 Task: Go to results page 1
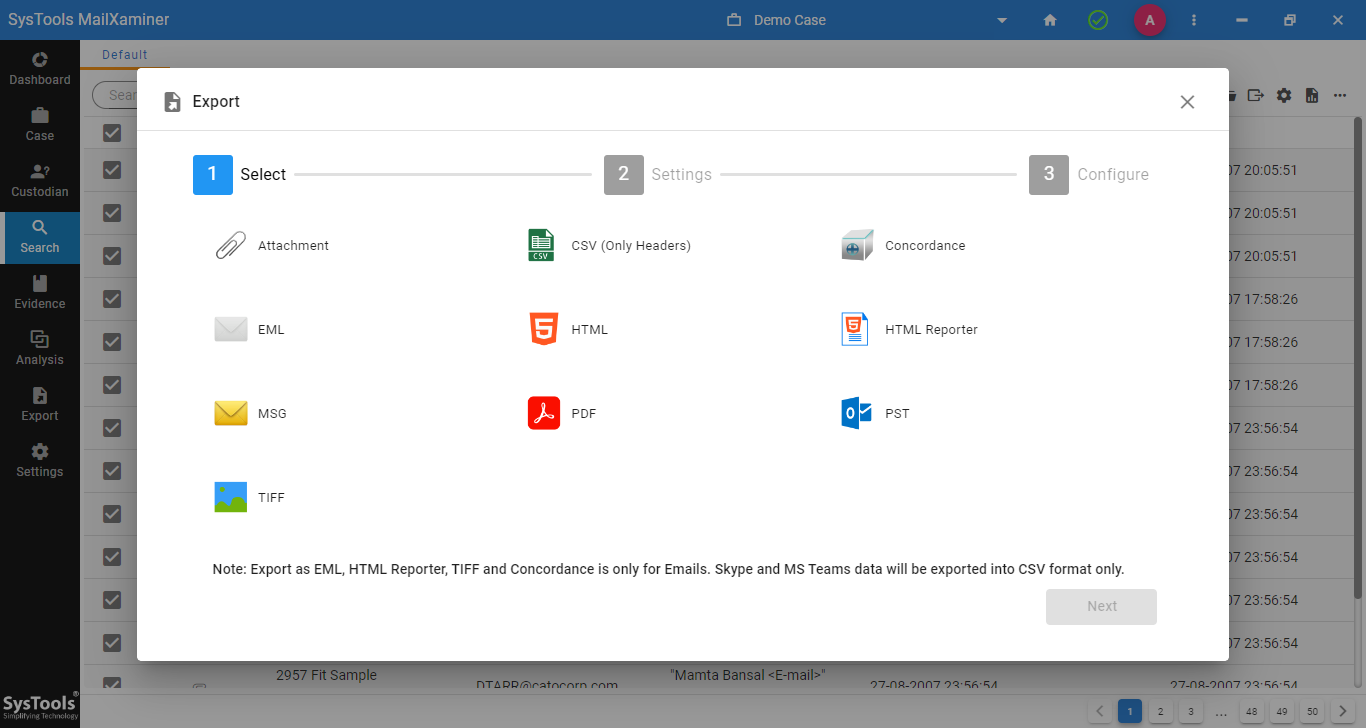[x=1129, y=712]
